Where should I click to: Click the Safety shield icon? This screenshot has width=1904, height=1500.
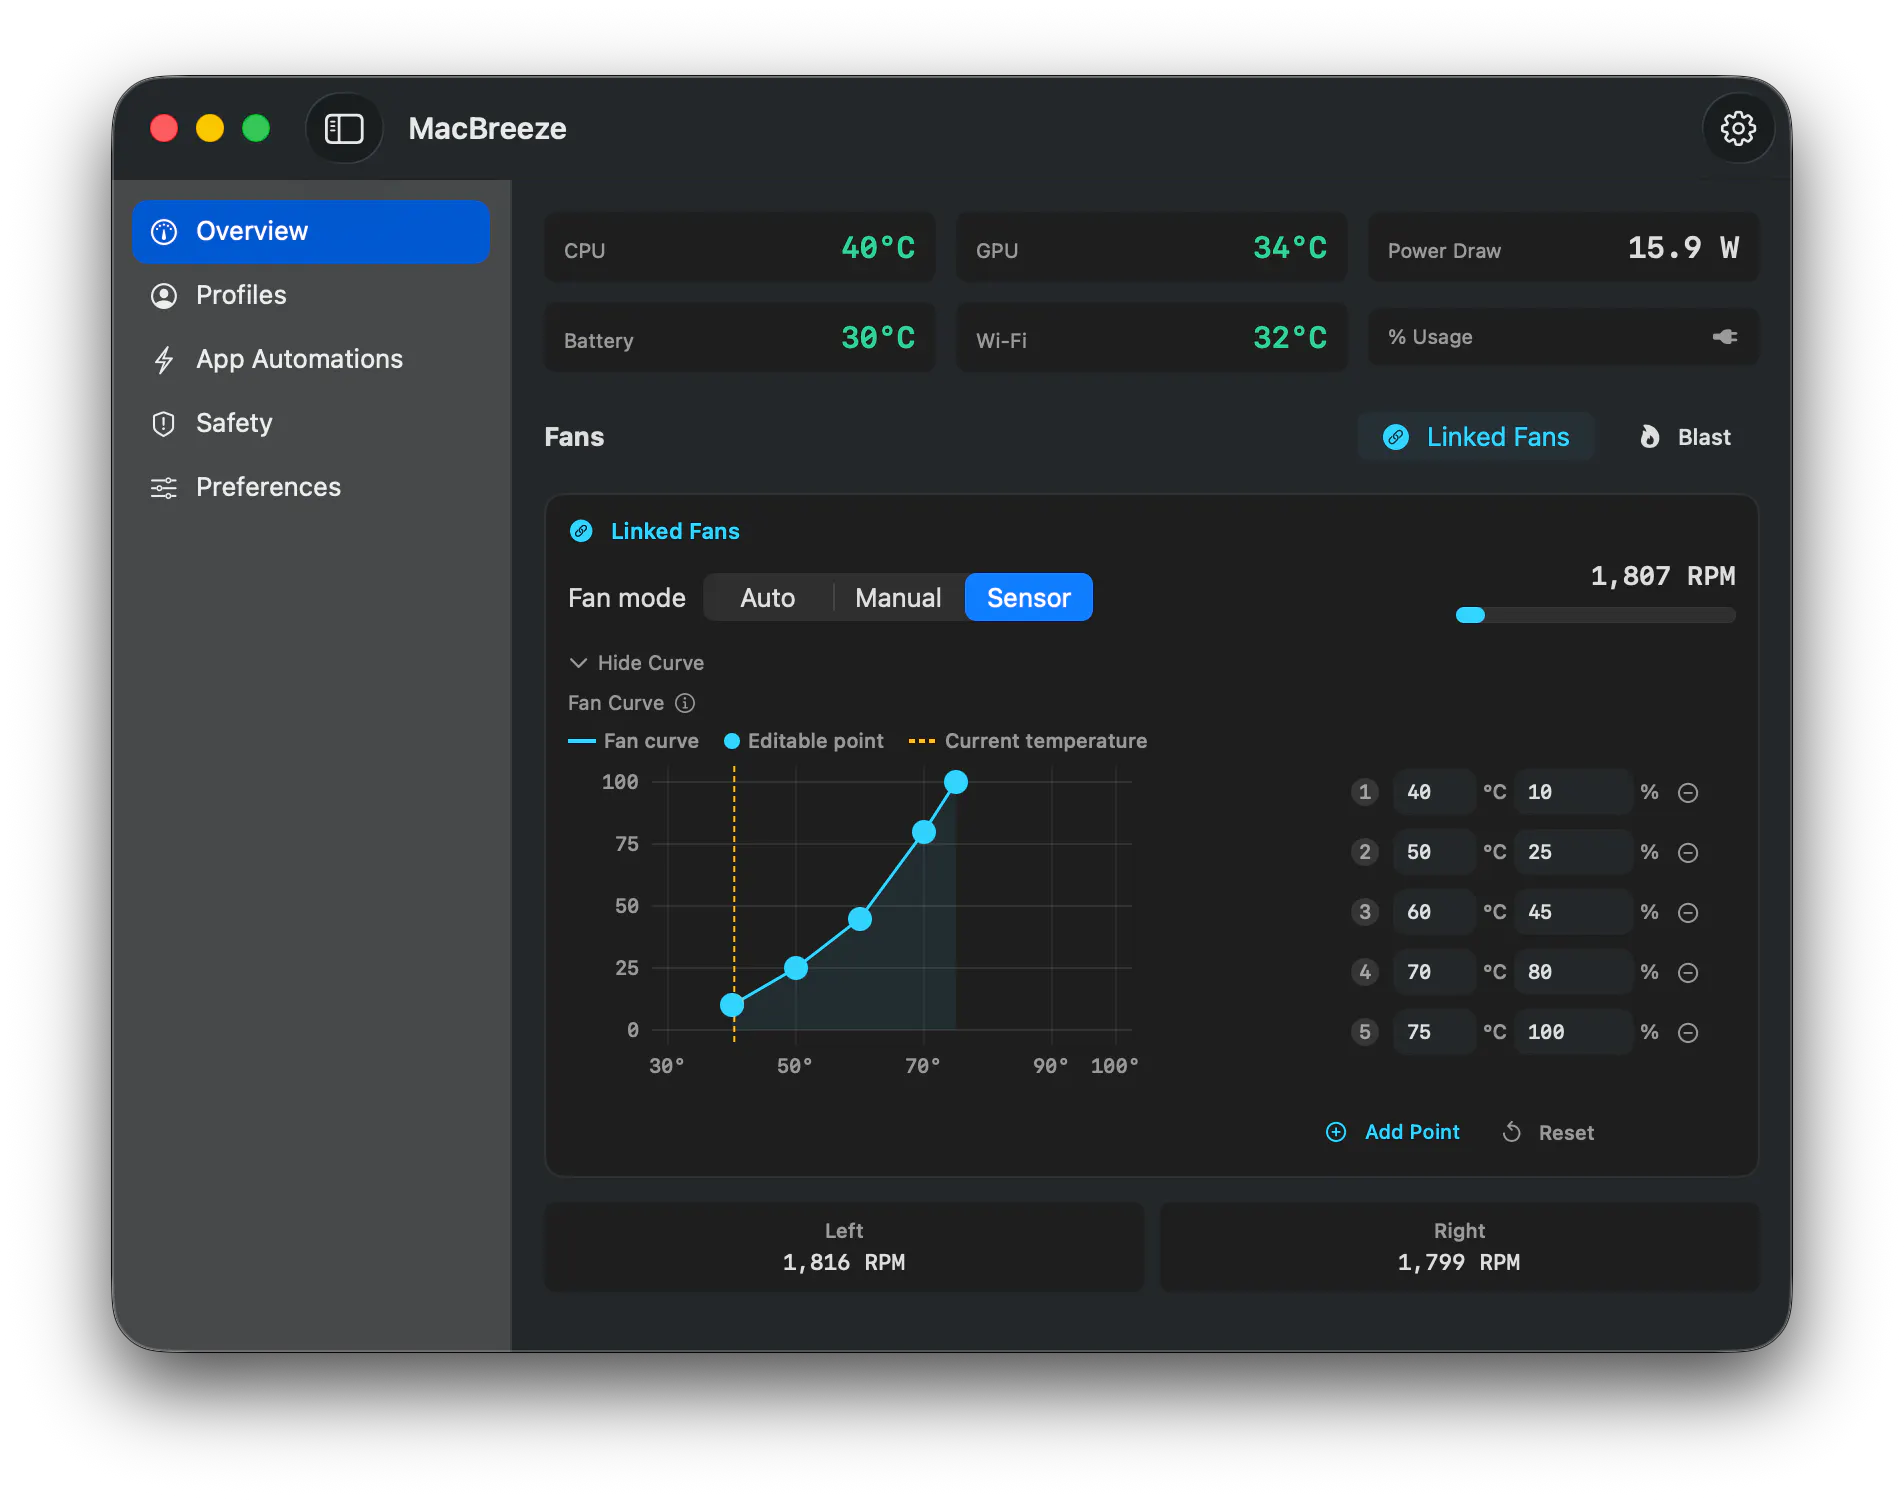(164, 424)
